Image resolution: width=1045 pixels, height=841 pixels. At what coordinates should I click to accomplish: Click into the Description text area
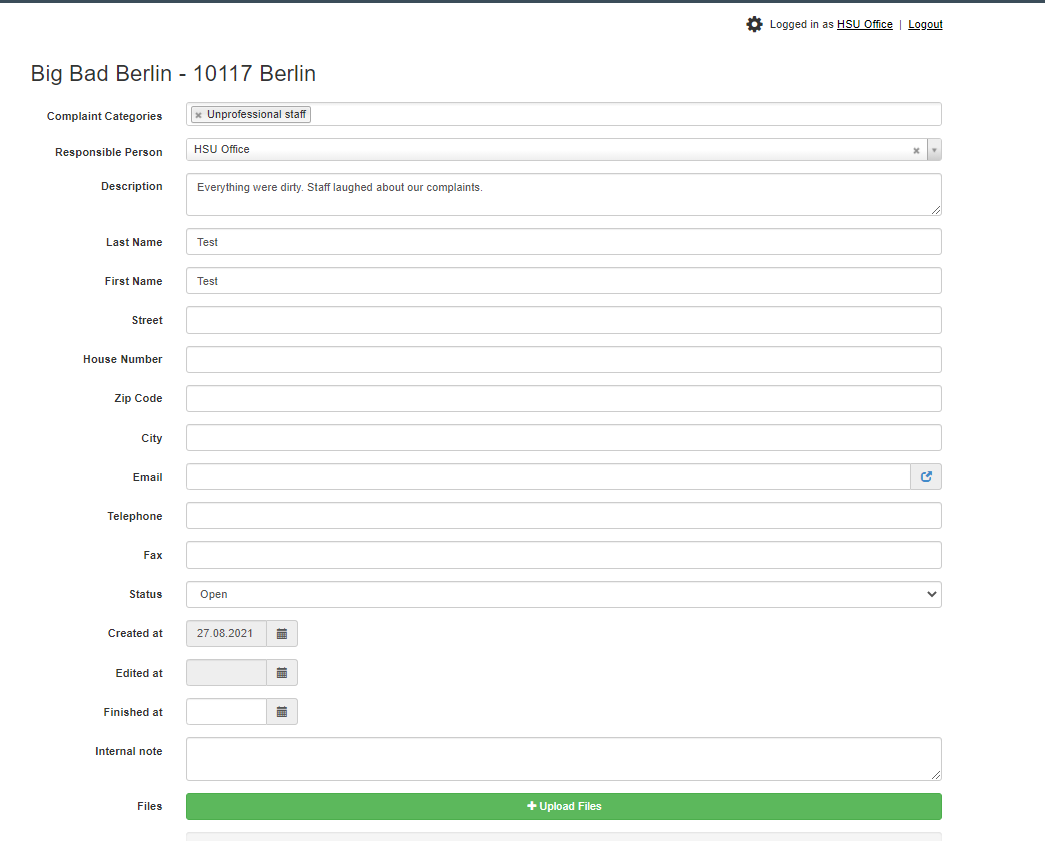pos(563,194)
